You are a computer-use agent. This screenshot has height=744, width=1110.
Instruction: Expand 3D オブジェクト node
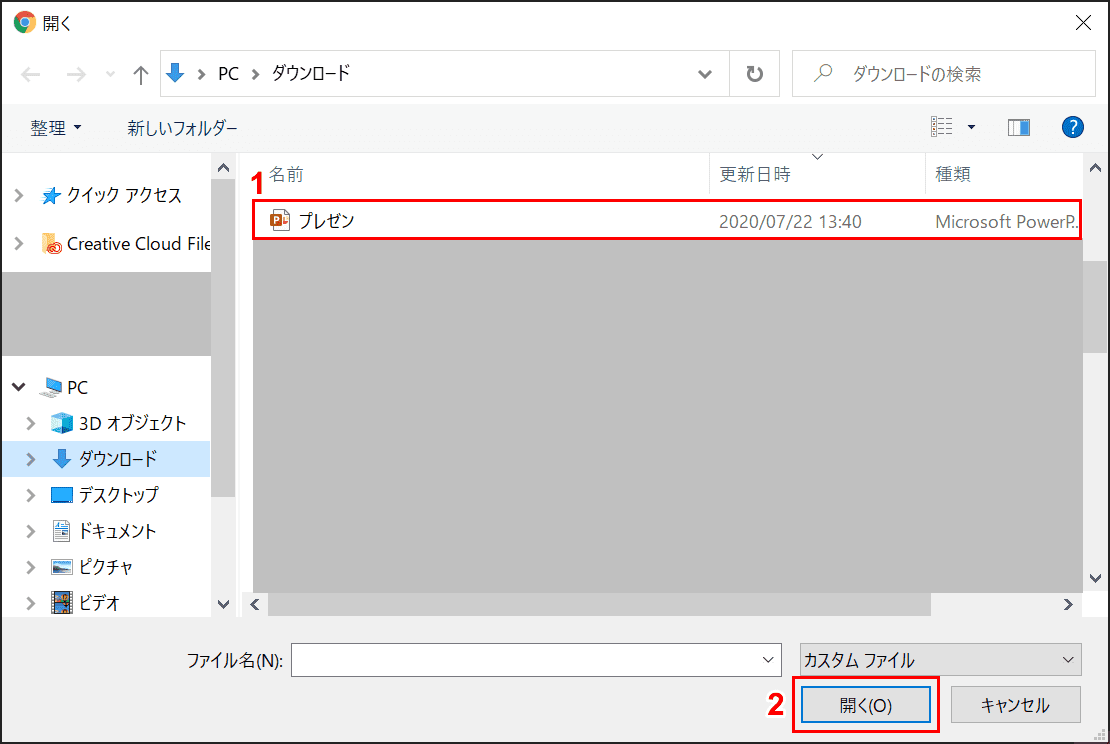pos(30,423)
